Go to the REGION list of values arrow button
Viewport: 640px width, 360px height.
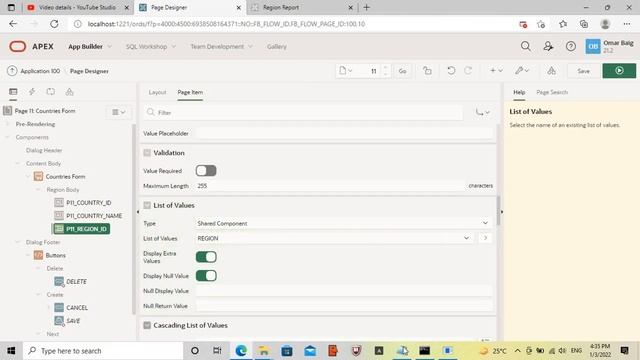tap(485, 238)
